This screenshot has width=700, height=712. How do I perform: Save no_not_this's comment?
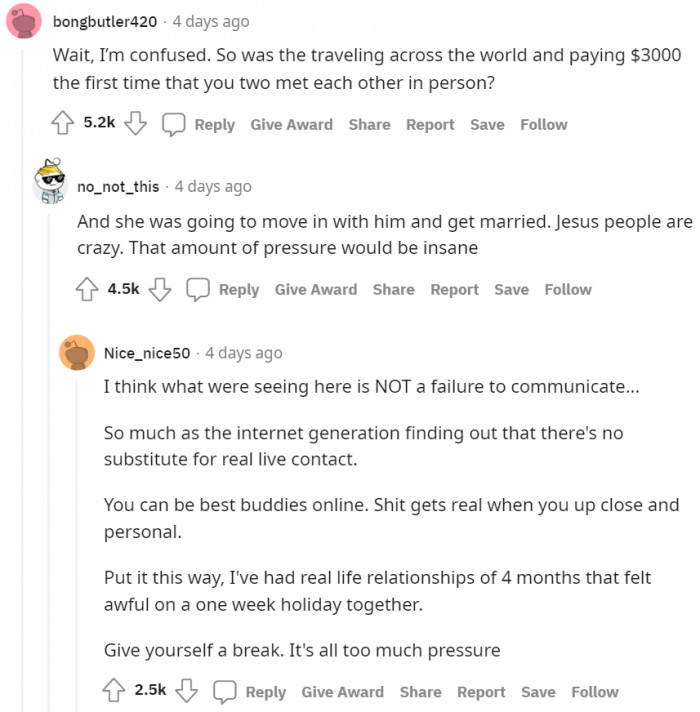coord(511,289)
